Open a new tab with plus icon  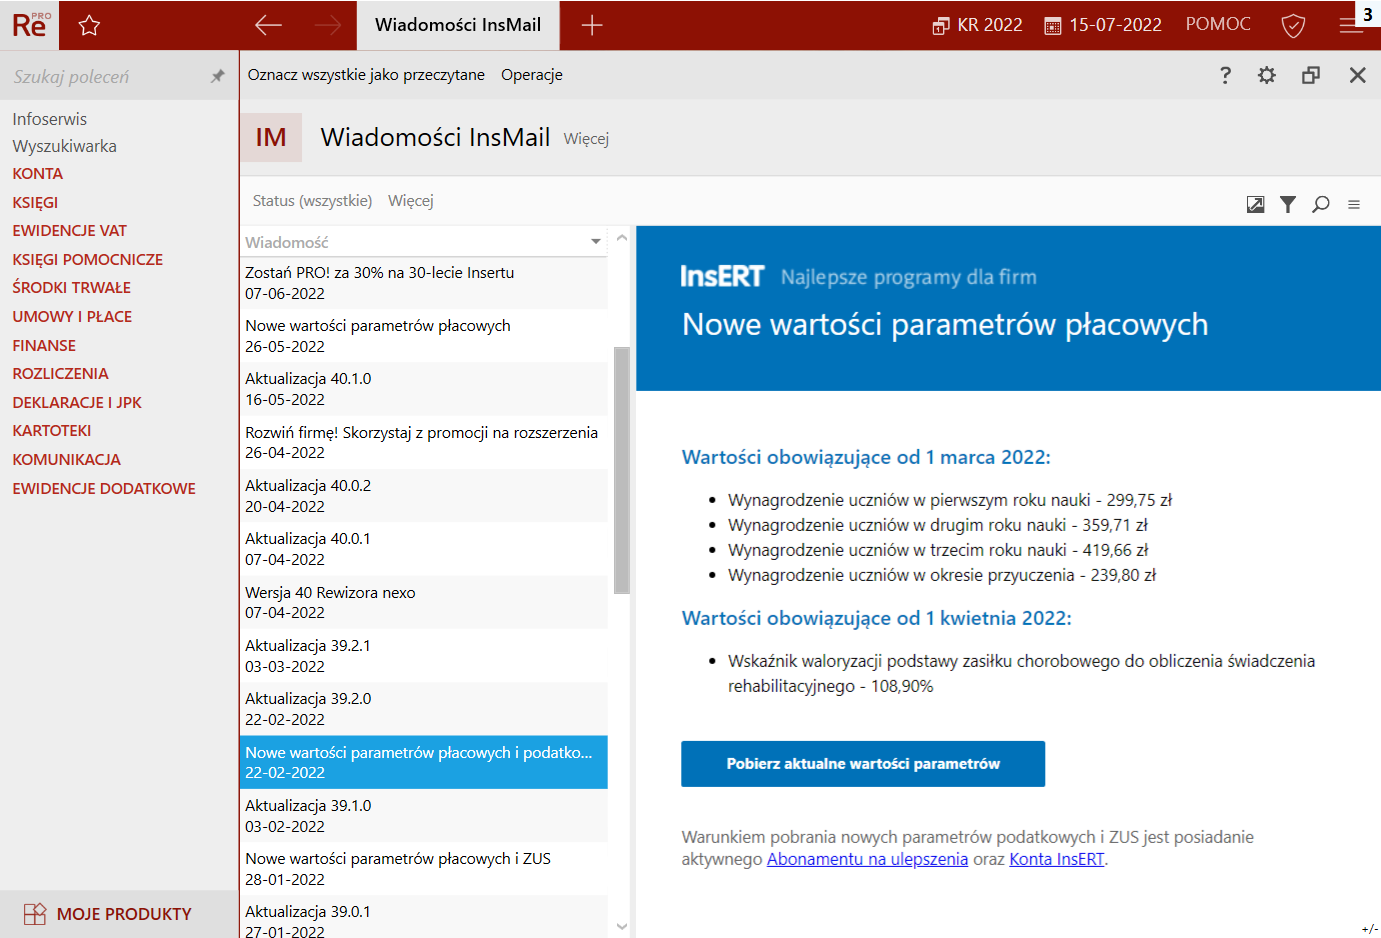592,25
